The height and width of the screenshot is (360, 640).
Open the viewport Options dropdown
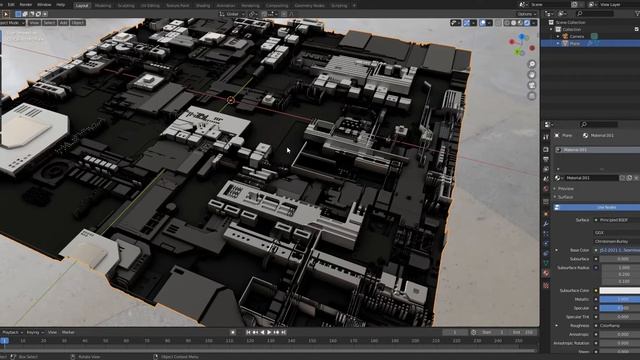click(527, 14)
